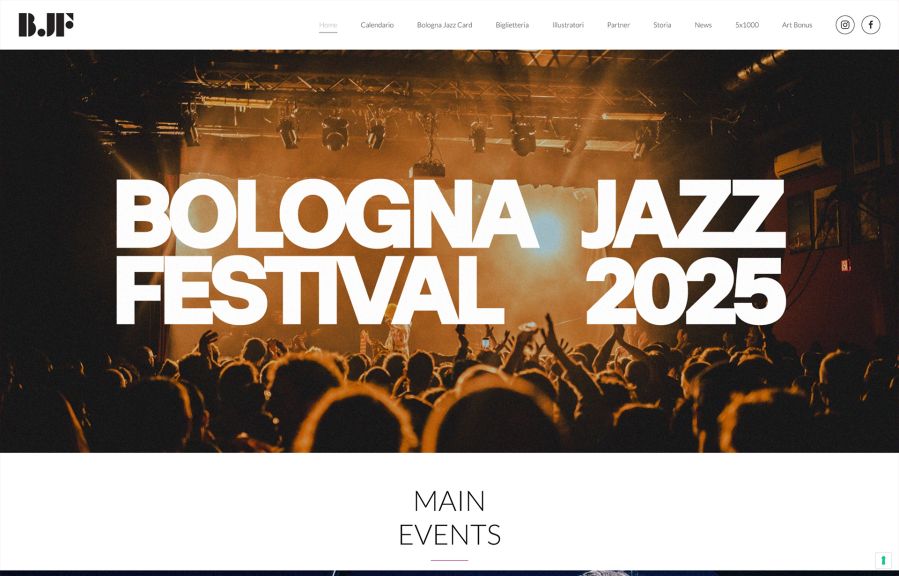Click the BJF logo
This screenshot has width=899, height=576.
click(x=46, y=25)
